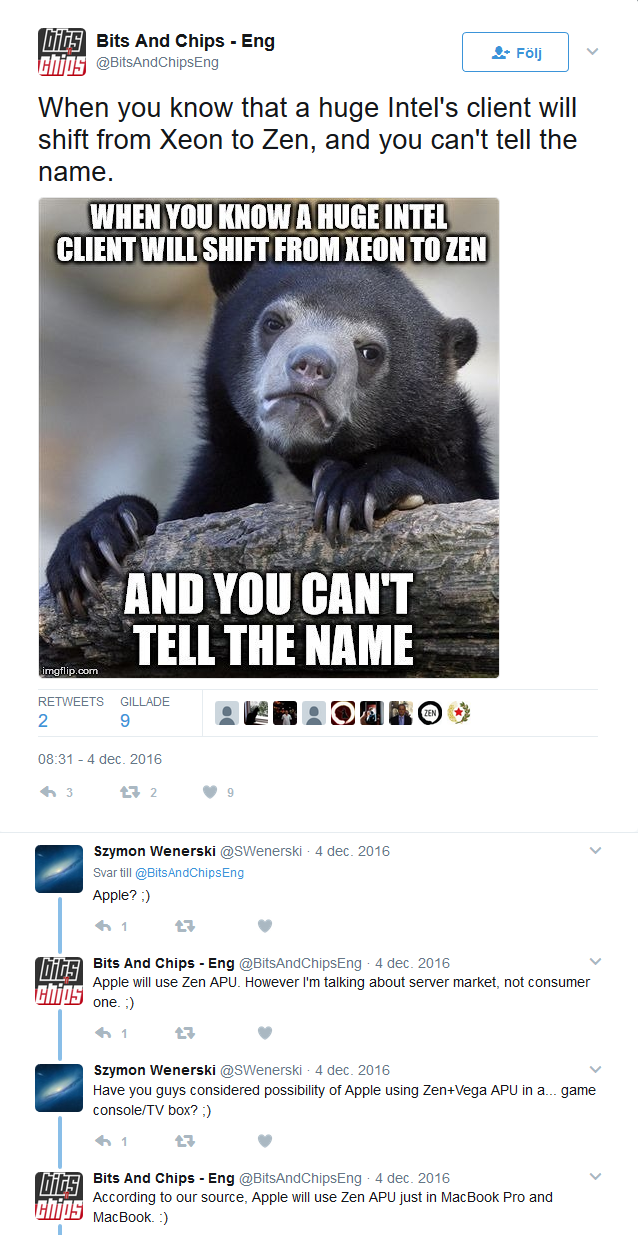Viewport: 638px width, 1235px height.
Task: Retweet the game console/TV box reply
Action: click(x=185, y=1140)
